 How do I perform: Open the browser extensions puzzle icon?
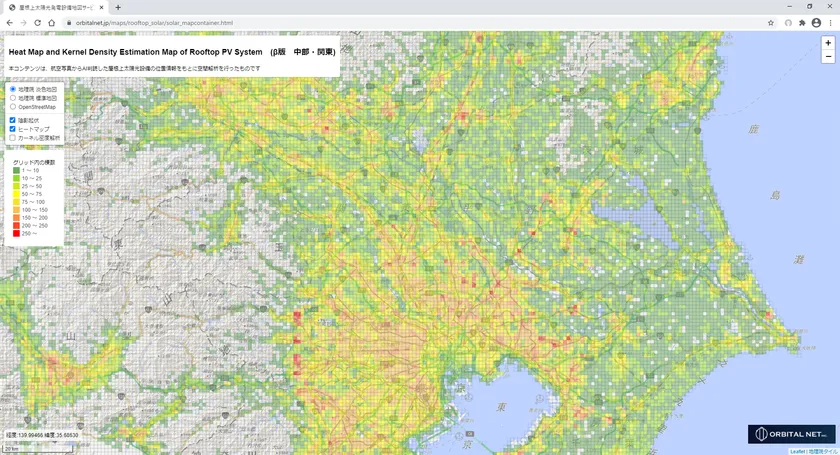801,22
